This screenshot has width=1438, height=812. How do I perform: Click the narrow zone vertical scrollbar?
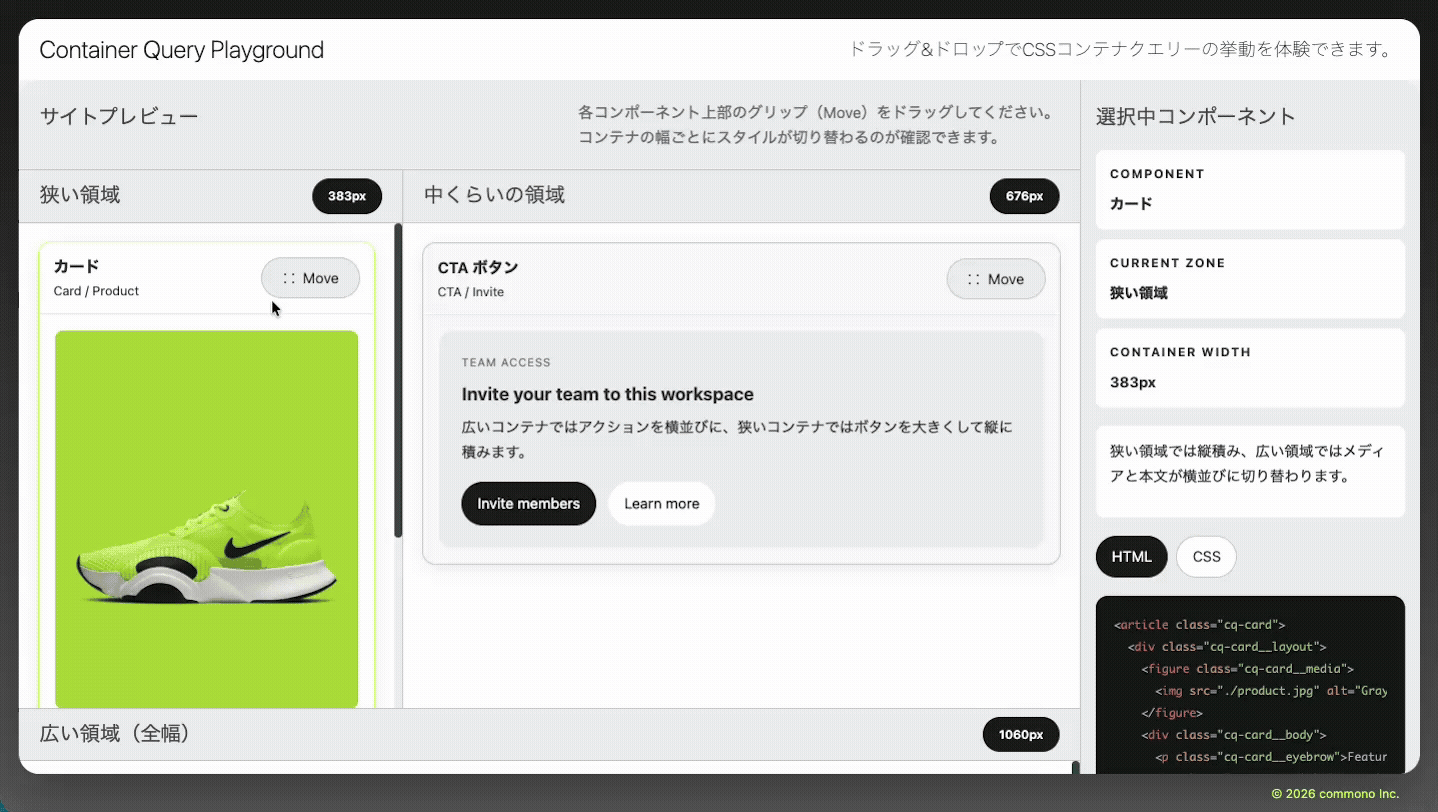(x=398, y=380)
